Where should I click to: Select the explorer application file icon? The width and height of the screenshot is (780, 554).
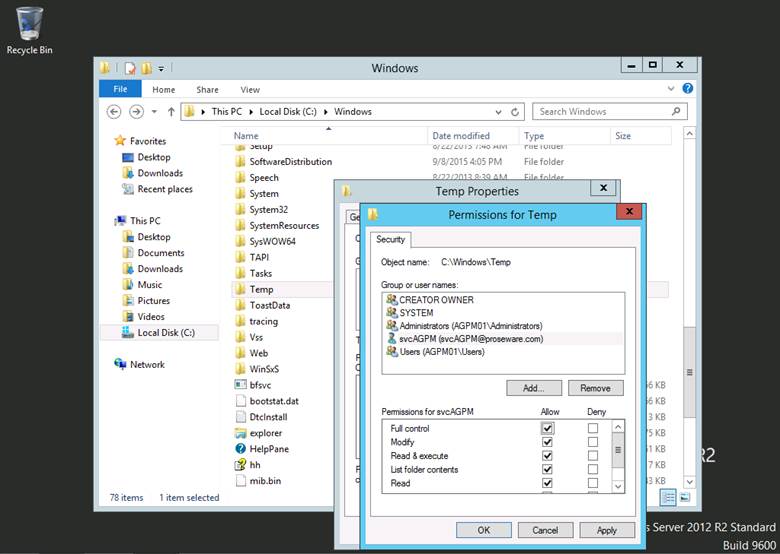pos(240,433)
